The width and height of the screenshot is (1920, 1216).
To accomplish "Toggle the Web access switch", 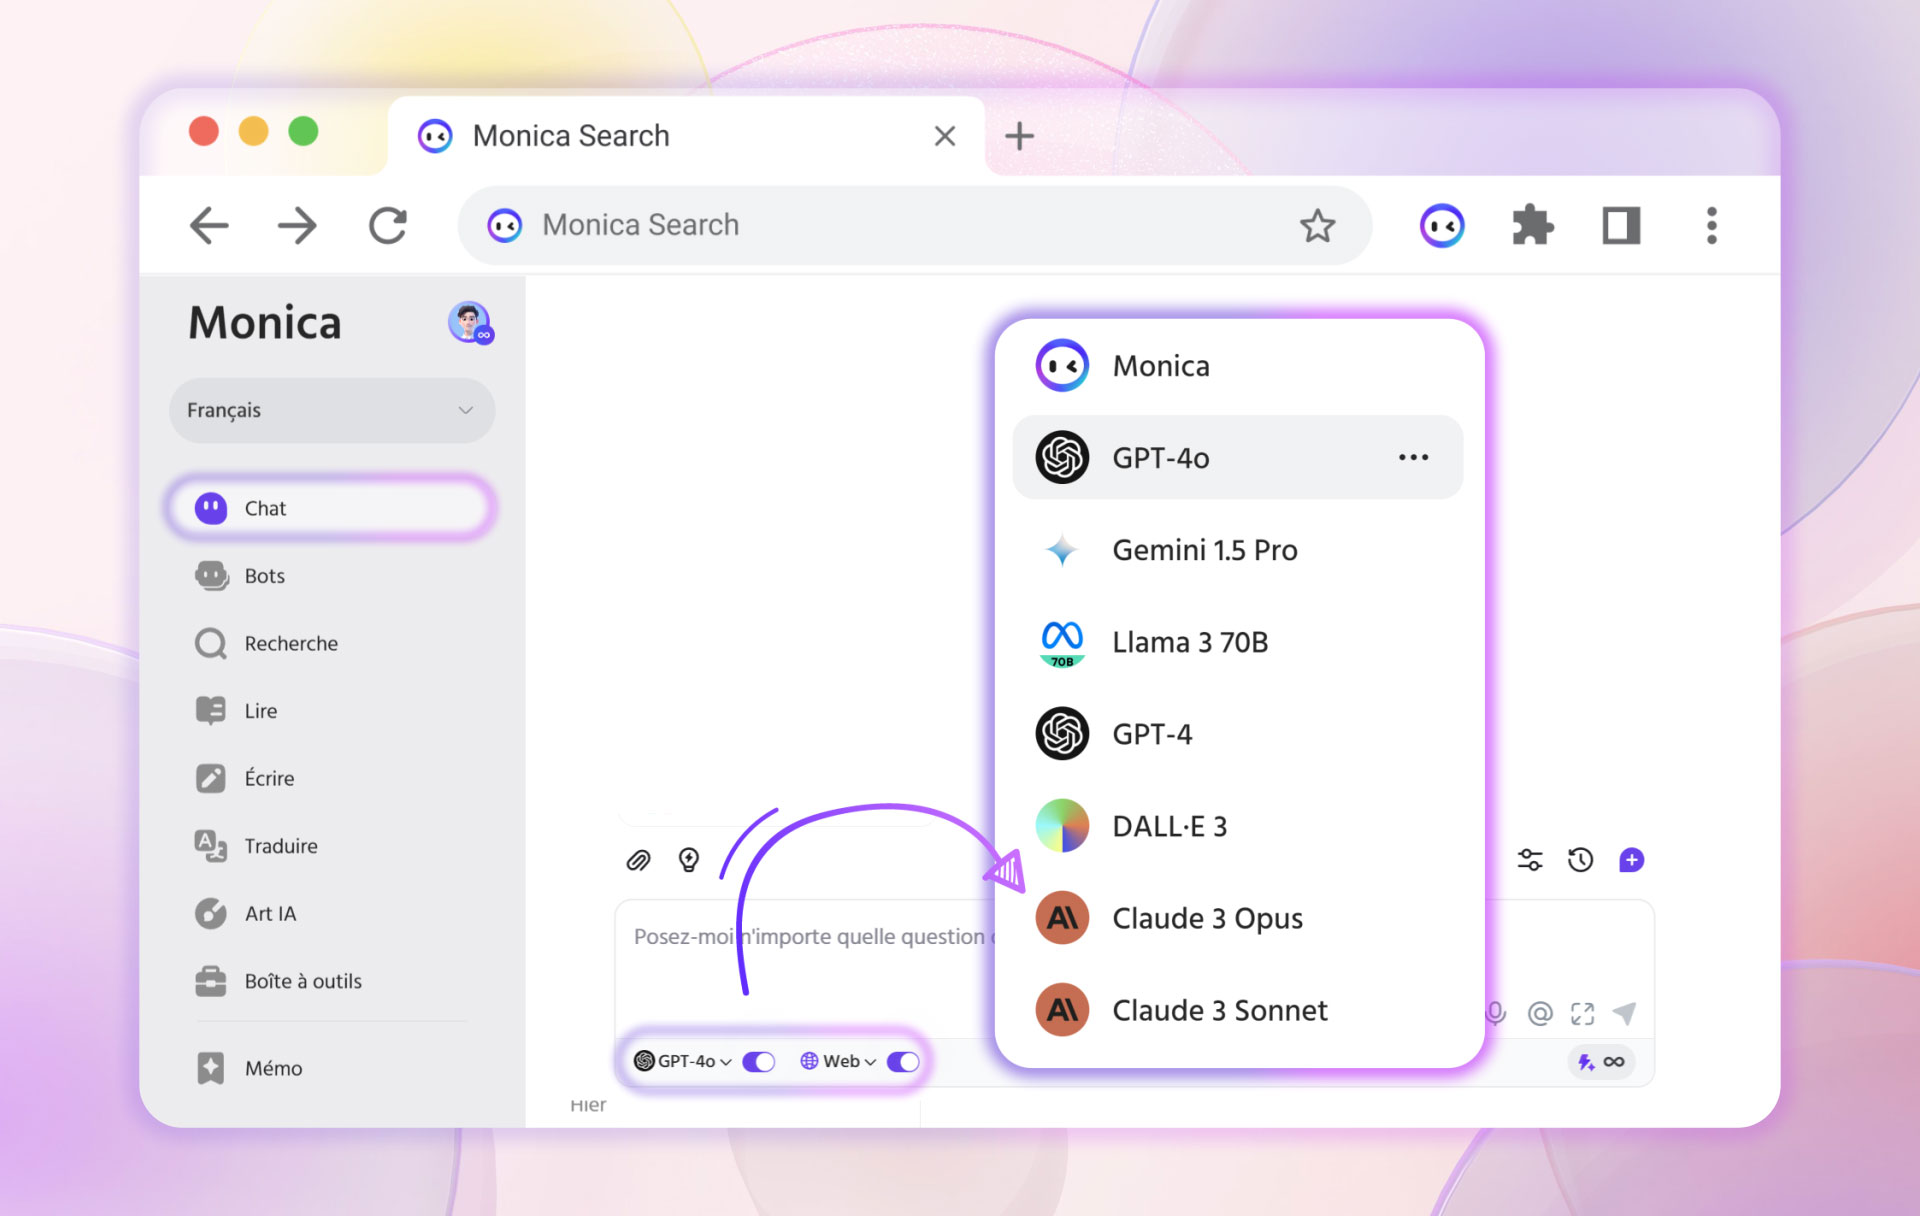I will click(x=903, y=1062).
